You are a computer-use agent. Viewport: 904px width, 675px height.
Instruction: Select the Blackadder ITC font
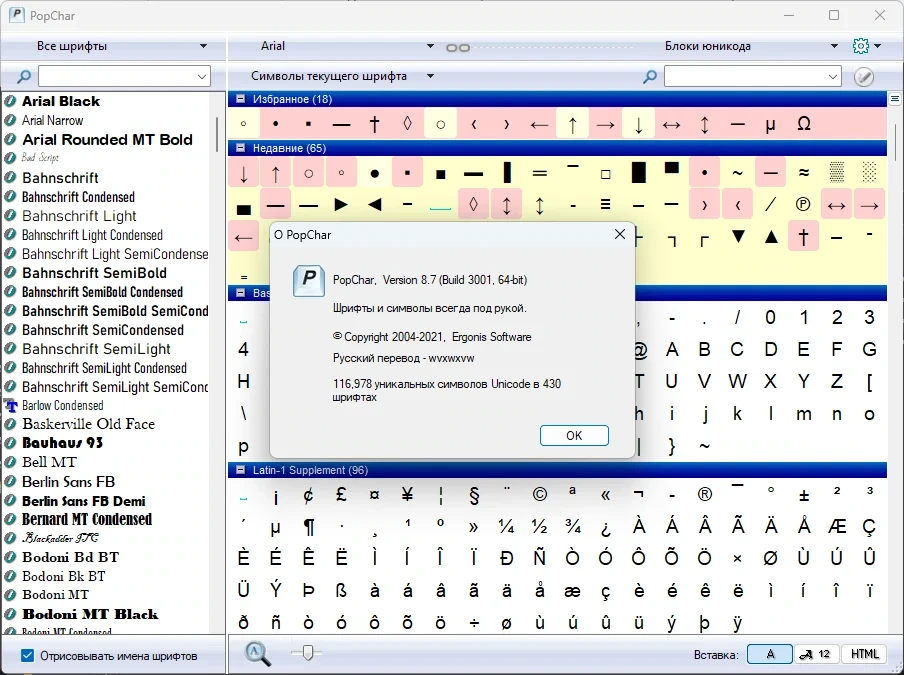61,538
